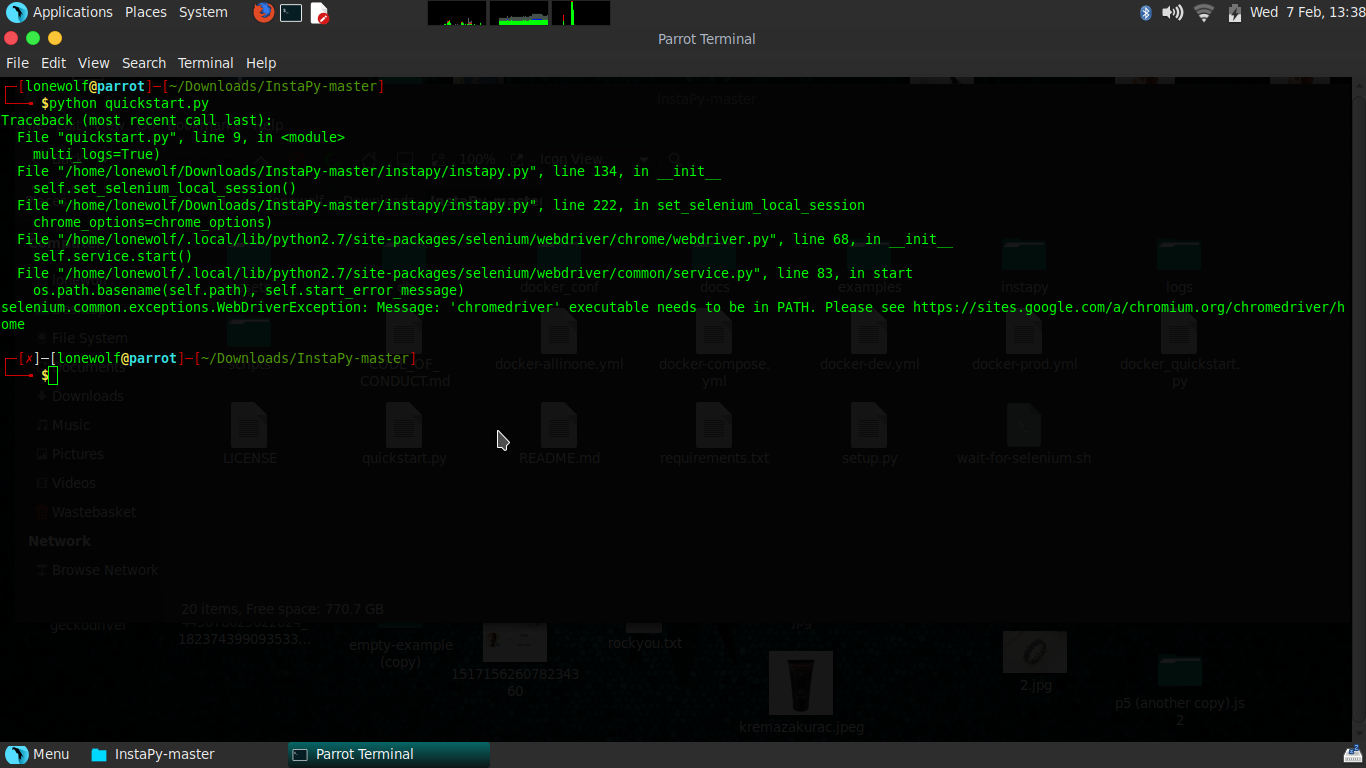Click the first lonewolf@parrot prompt line above the command
The height and width of the screenshot is (768, 1366).
point(193,86)
